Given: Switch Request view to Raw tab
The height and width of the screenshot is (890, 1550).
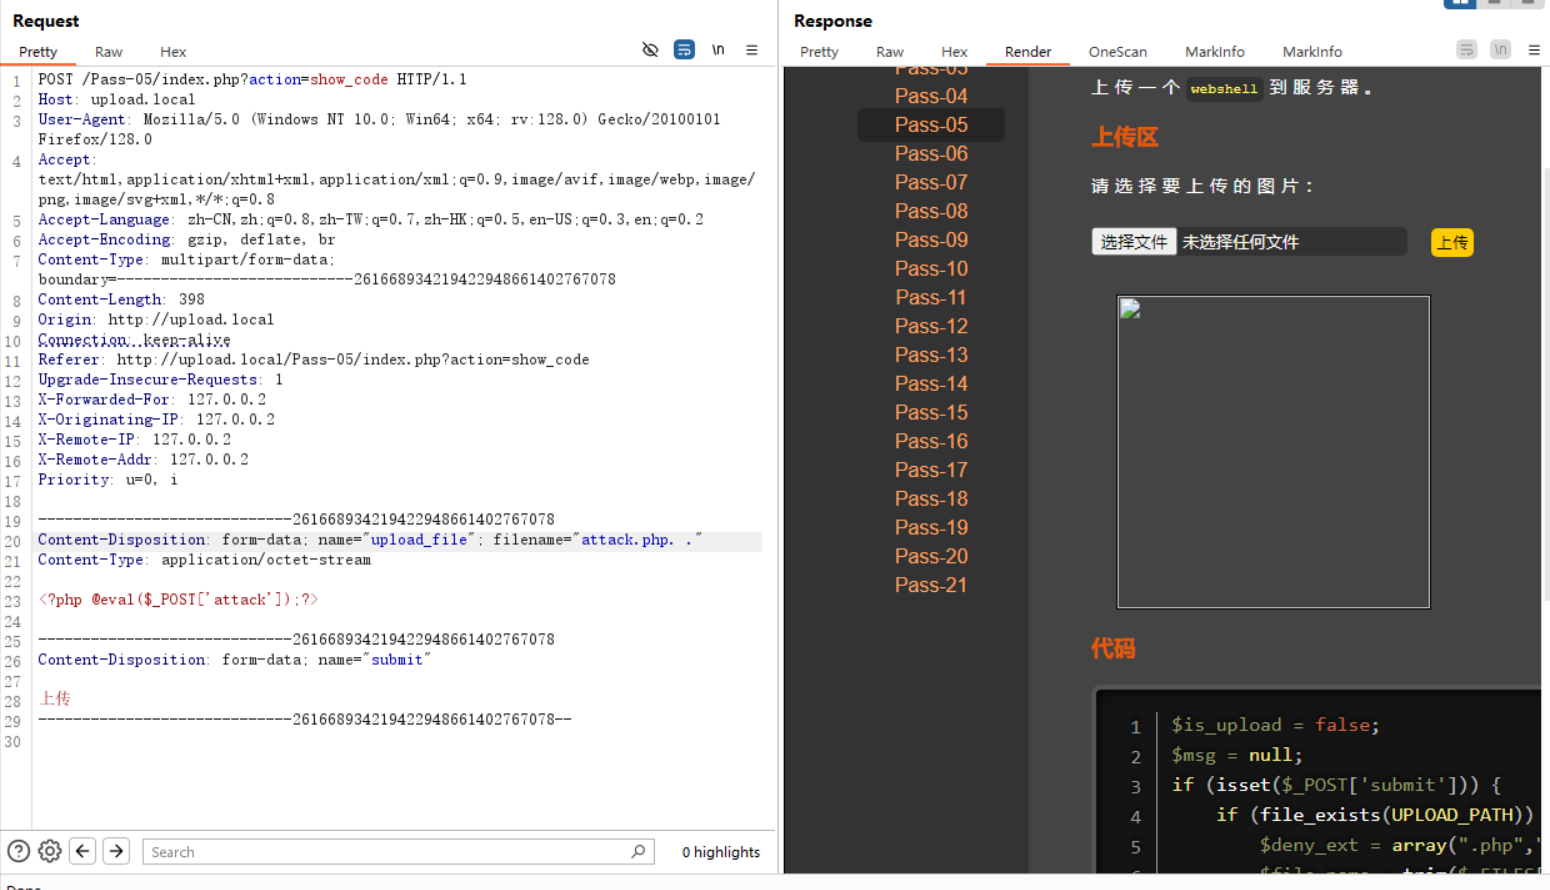Looking at the screenshot, I should [x=109, y=52].
